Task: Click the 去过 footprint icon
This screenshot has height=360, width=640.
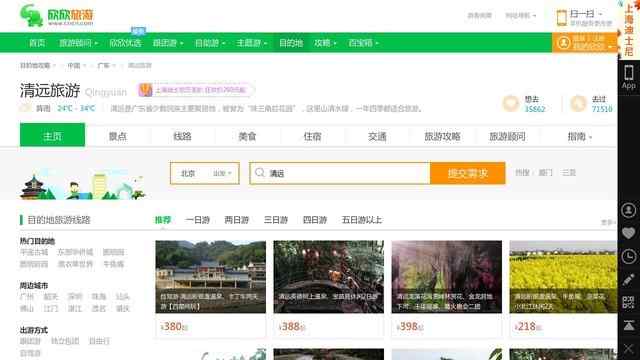Action: 578,104
